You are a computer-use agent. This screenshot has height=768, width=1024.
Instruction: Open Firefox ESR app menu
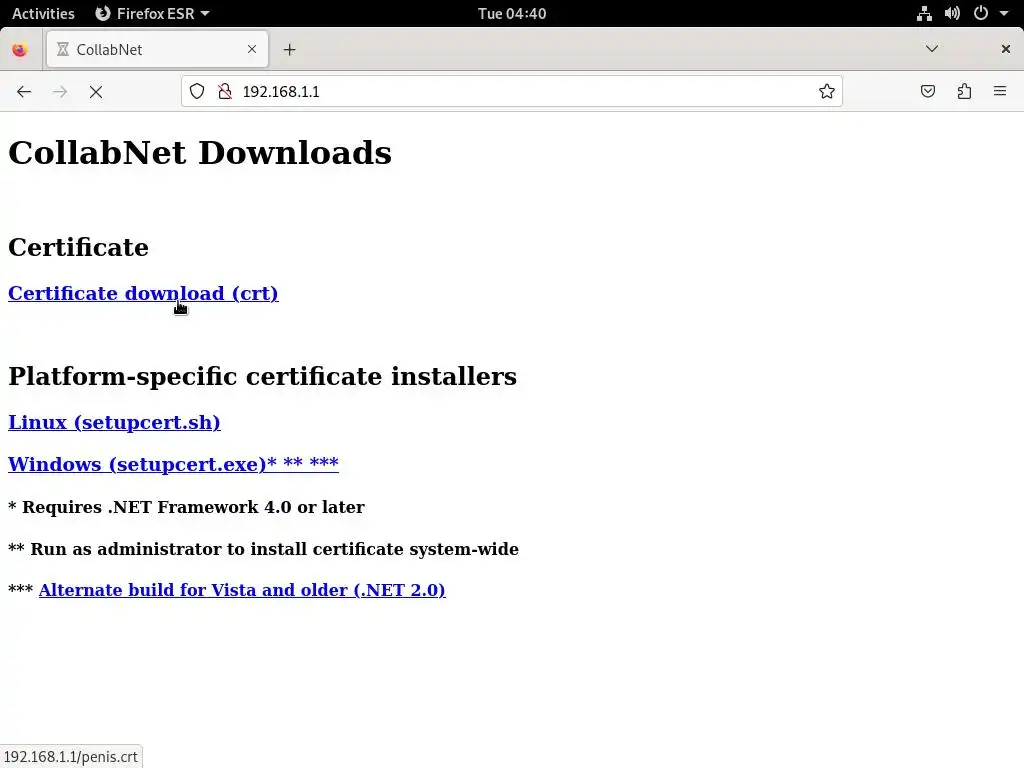pyautogui.click(x=152, y=13)
